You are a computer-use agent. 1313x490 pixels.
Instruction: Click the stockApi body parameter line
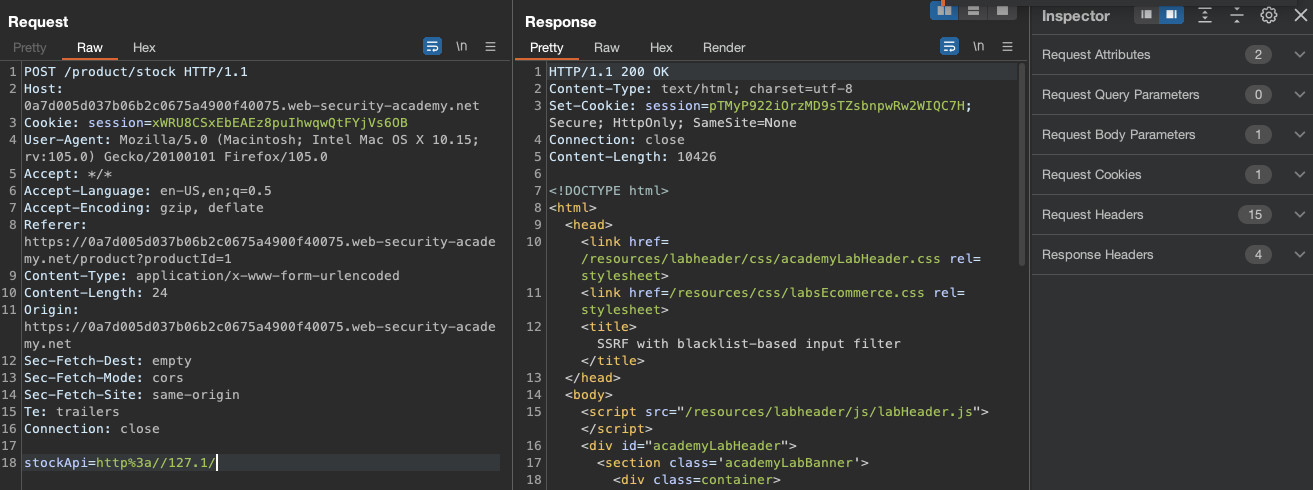pyautogui.click(x=120, y=462)
